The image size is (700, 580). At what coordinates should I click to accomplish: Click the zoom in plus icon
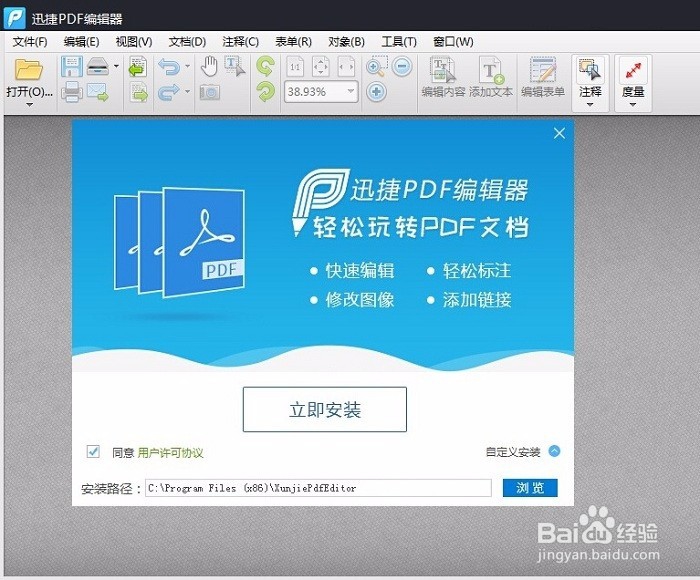coord(376,92)
